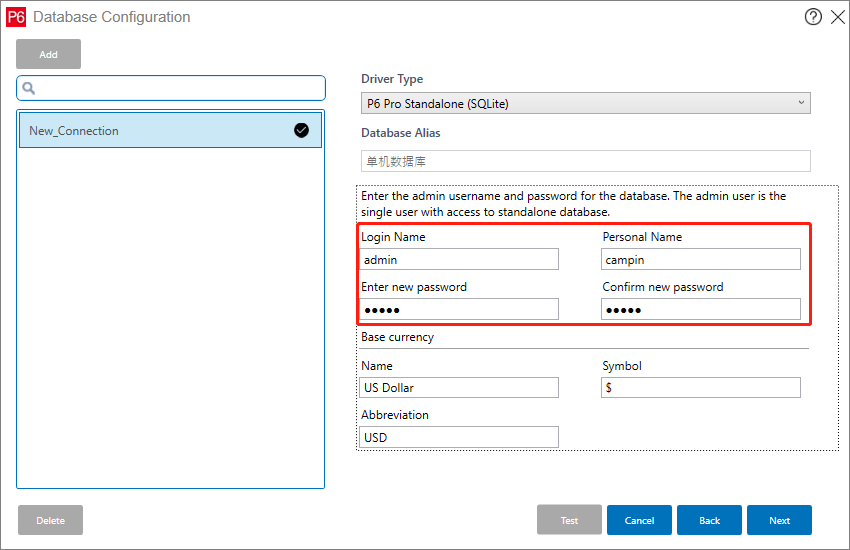Edit the Login Name field
This screenshot has width=850, height=550.
pos(459,259)
